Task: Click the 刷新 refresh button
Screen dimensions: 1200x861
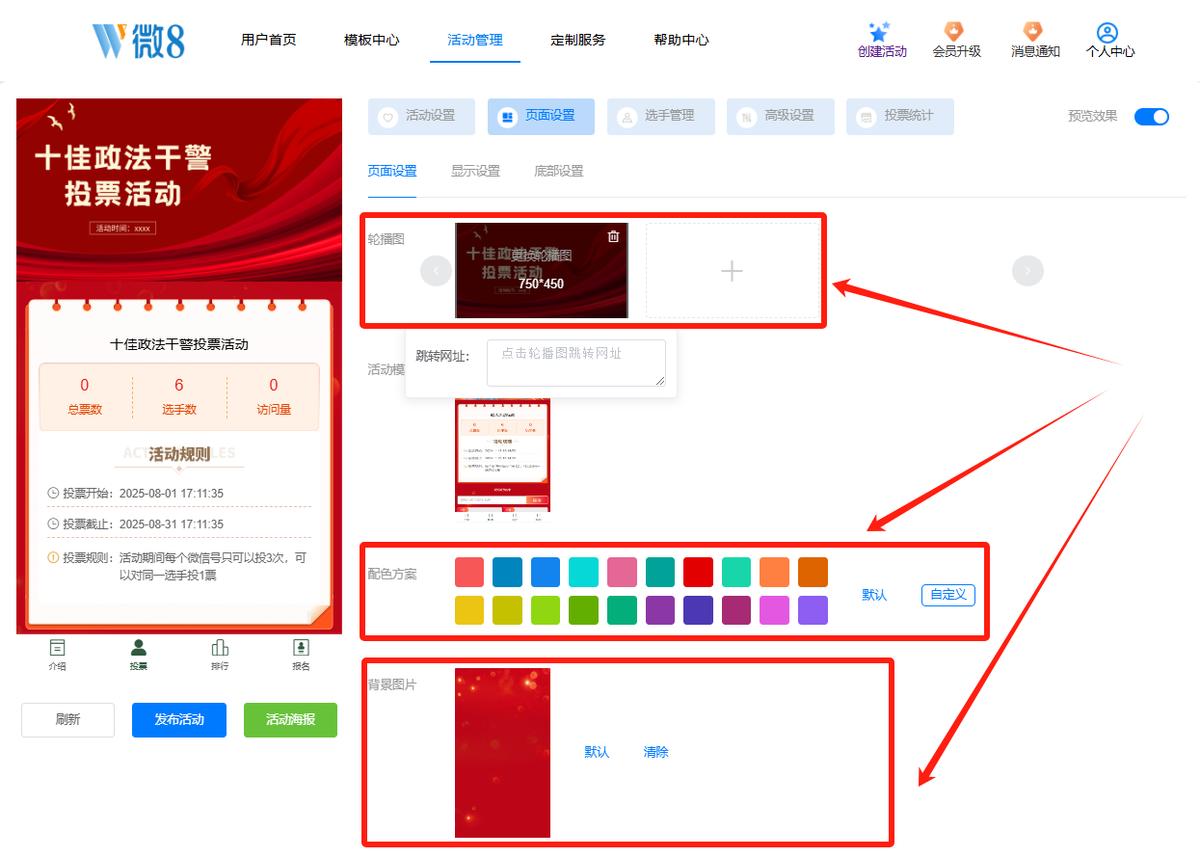Action: [68, 720]
